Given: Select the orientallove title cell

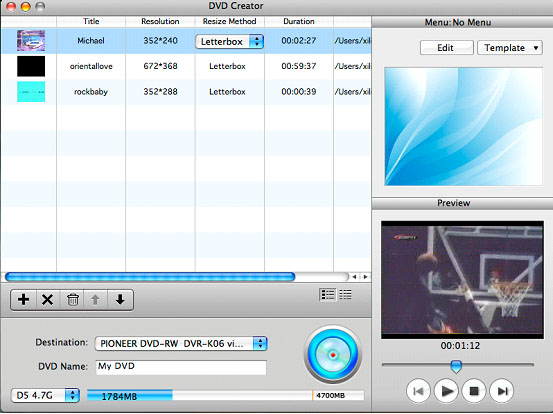Looking at the screenshot, I should click(91, 66).
